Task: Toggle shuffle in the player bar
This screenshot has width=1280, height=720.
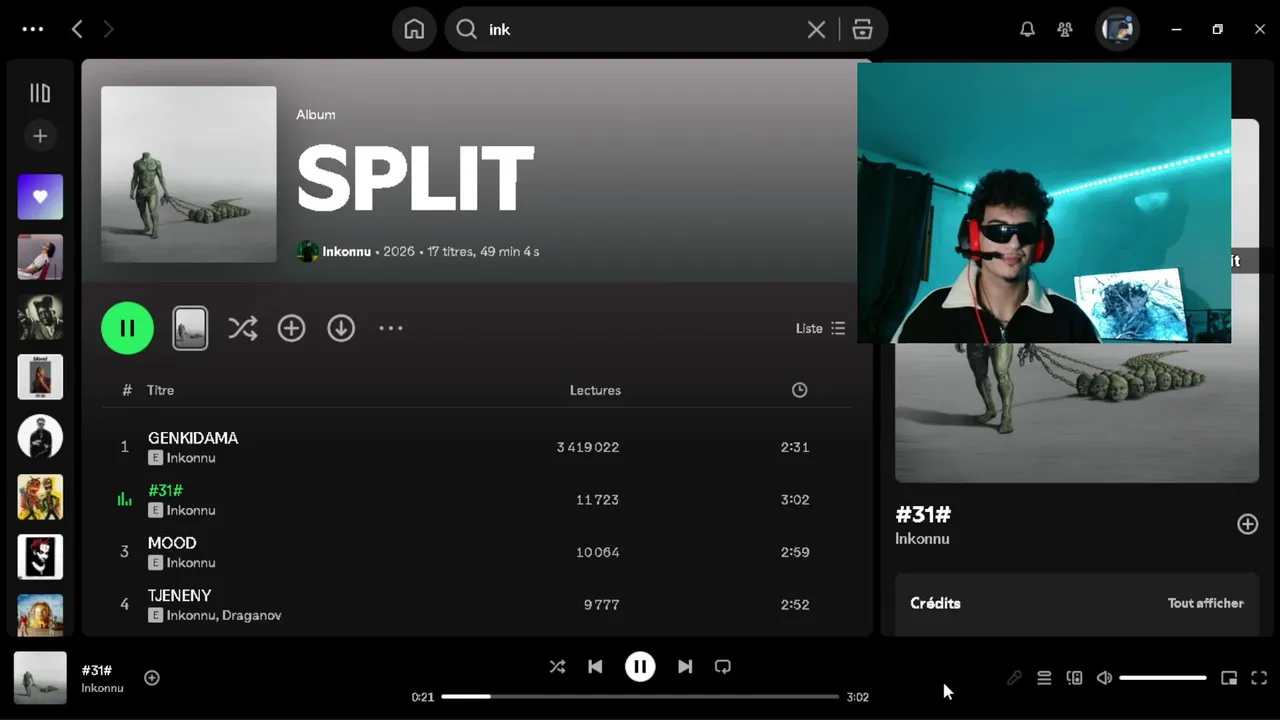Action: (x=557, y=666)
